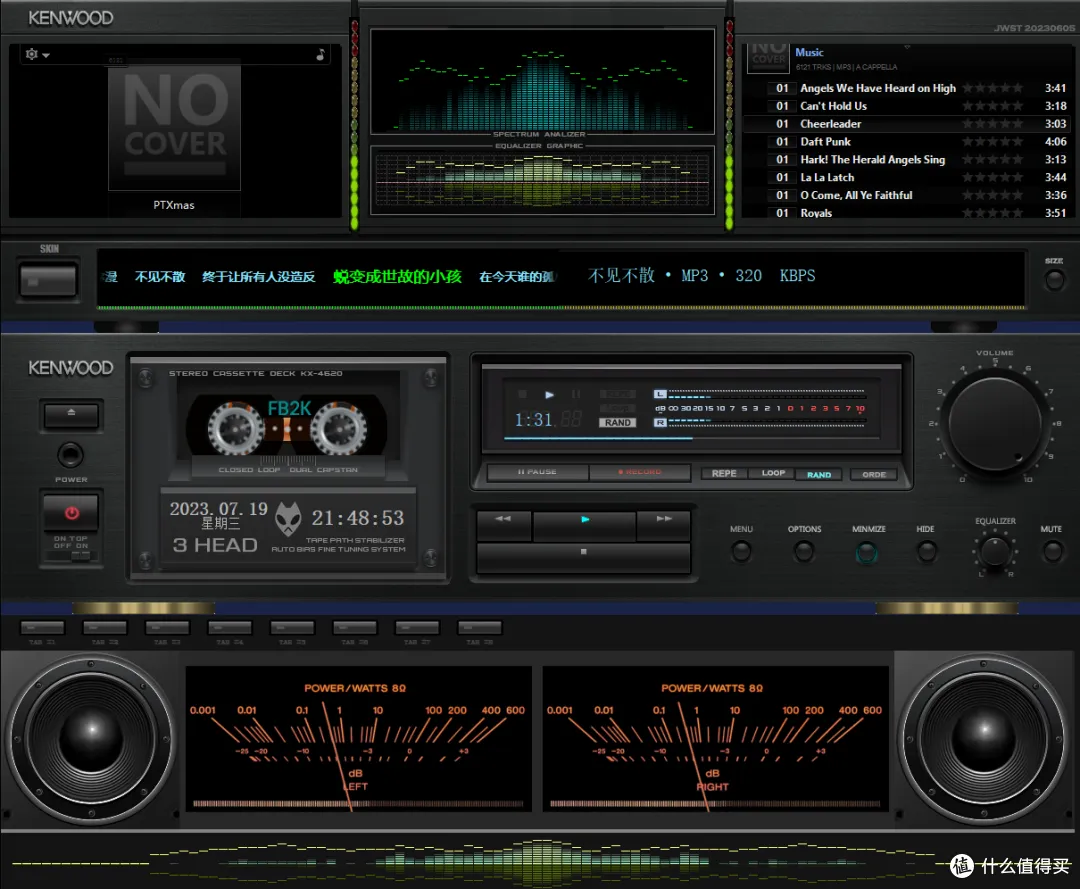The image size is (1080, 889).
Task: Switch to TAB 1 button
Action: point(43,627)
